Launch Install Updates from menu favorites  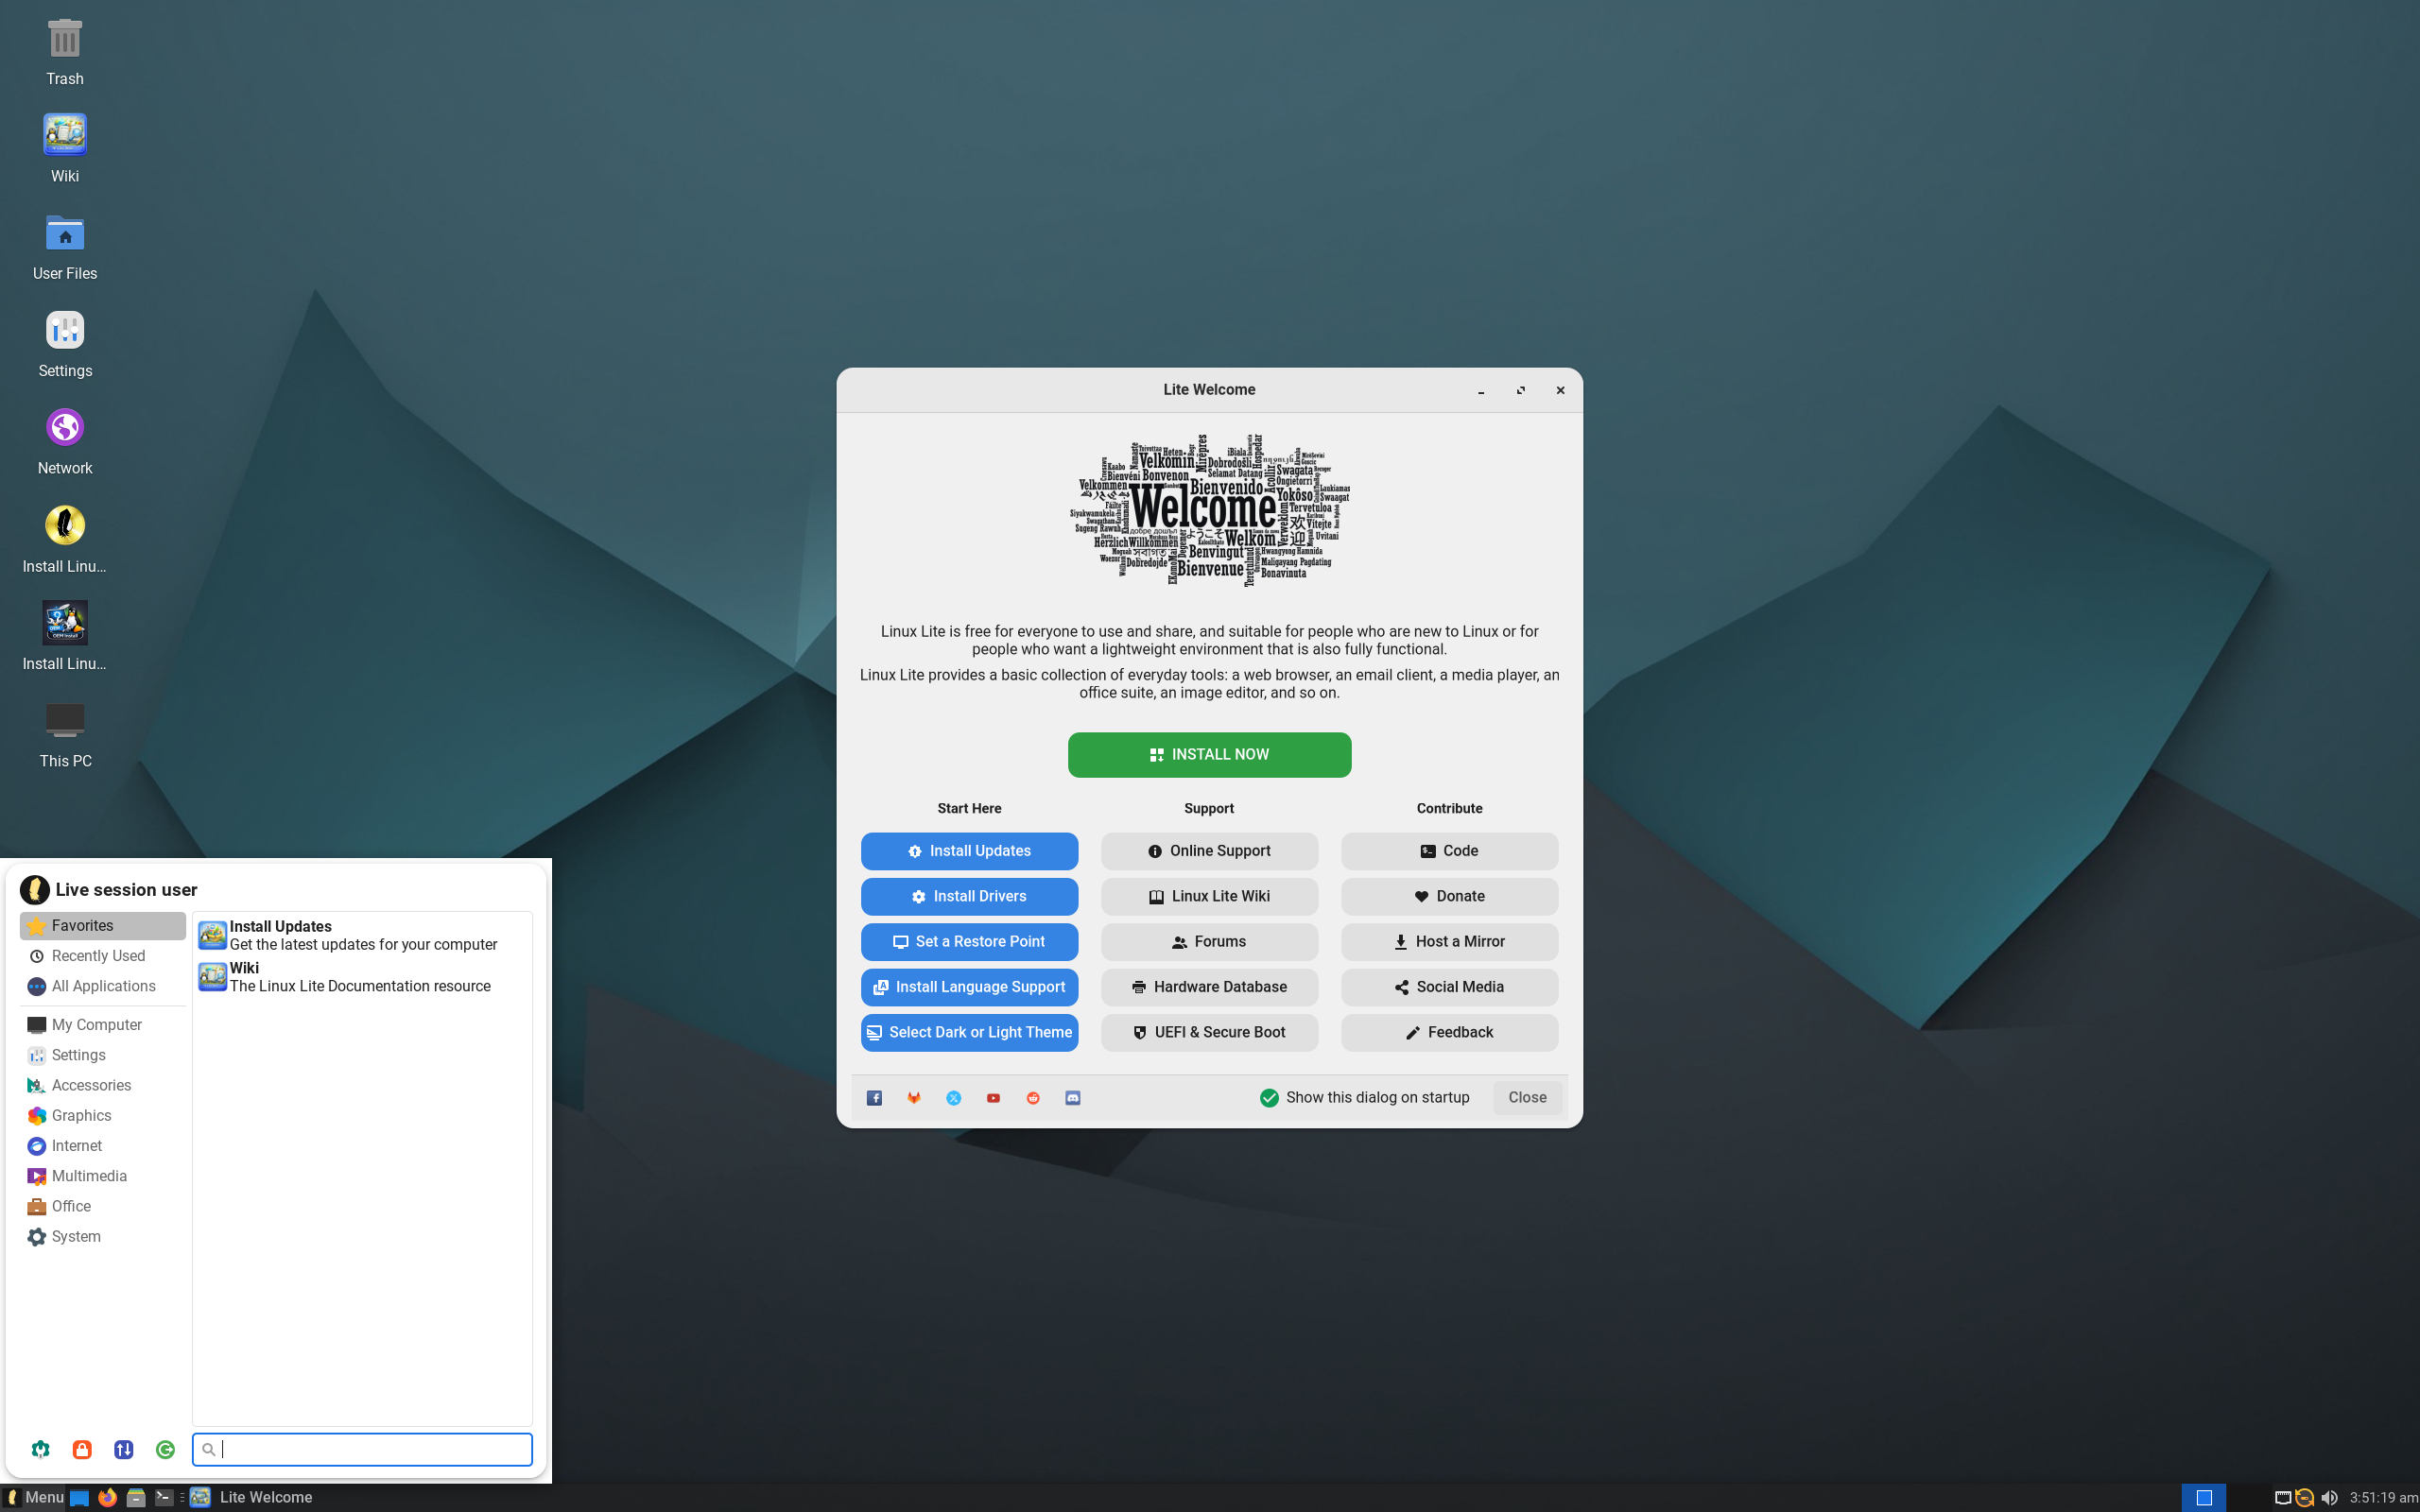click(362, 935)
